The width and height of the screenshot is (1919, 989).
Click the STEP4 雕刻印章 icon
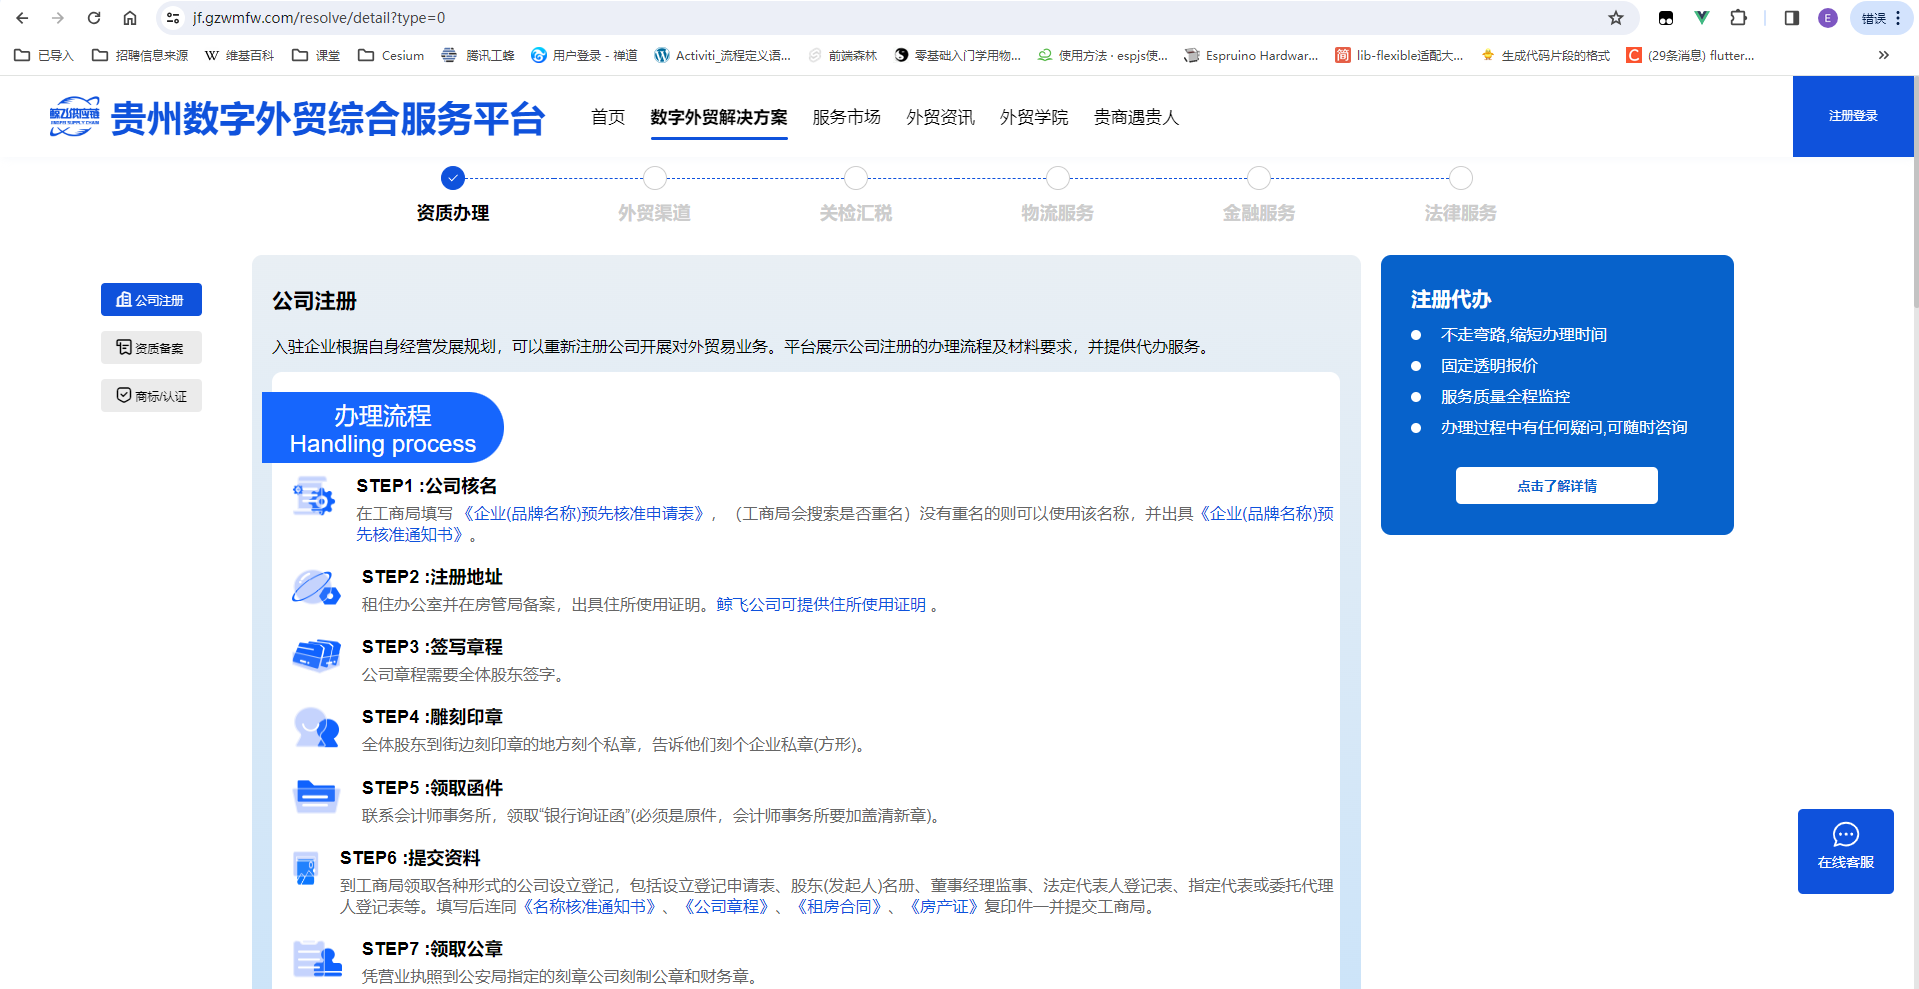(x=317, y=727)
